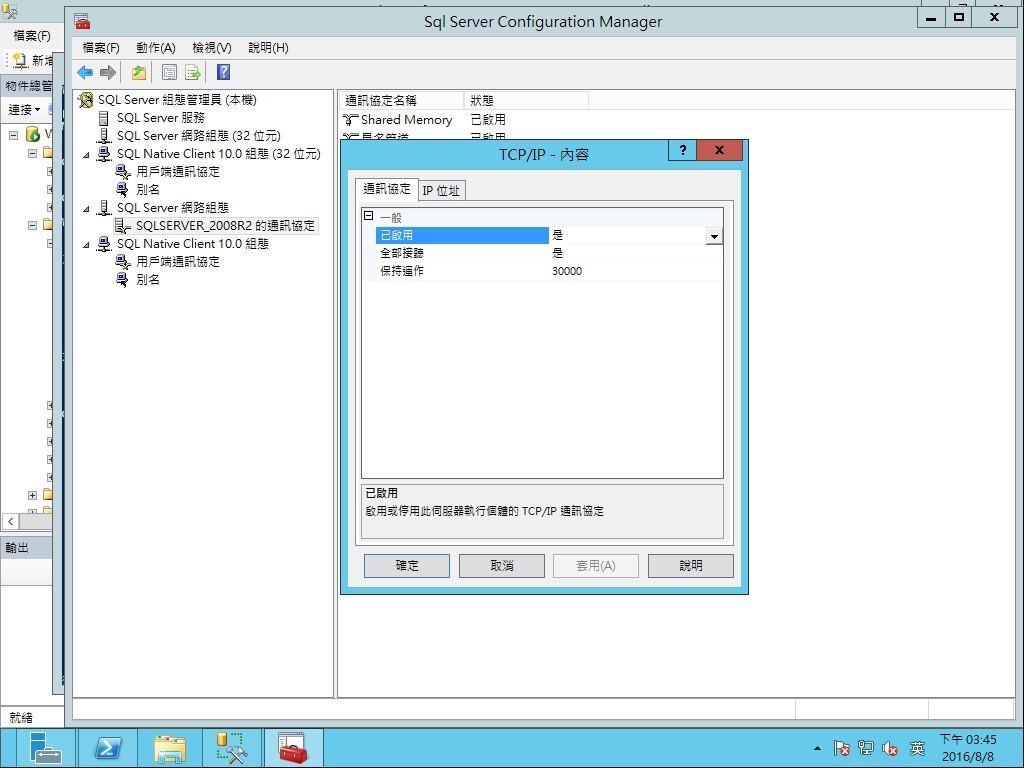The image size is (1024, 768).
Task: Select 用戶端通訊協定 under SQL Native Client 10.0 組態
Action: point(178,262)
